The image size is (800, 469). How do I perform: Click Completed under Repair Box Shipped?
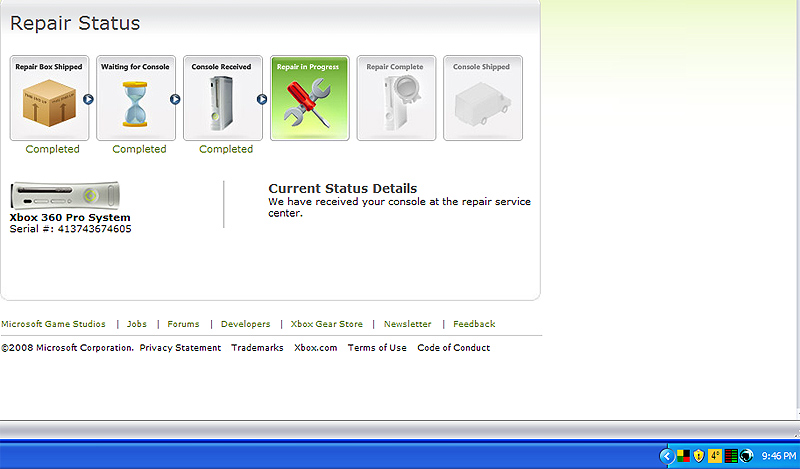pos(53,149)
